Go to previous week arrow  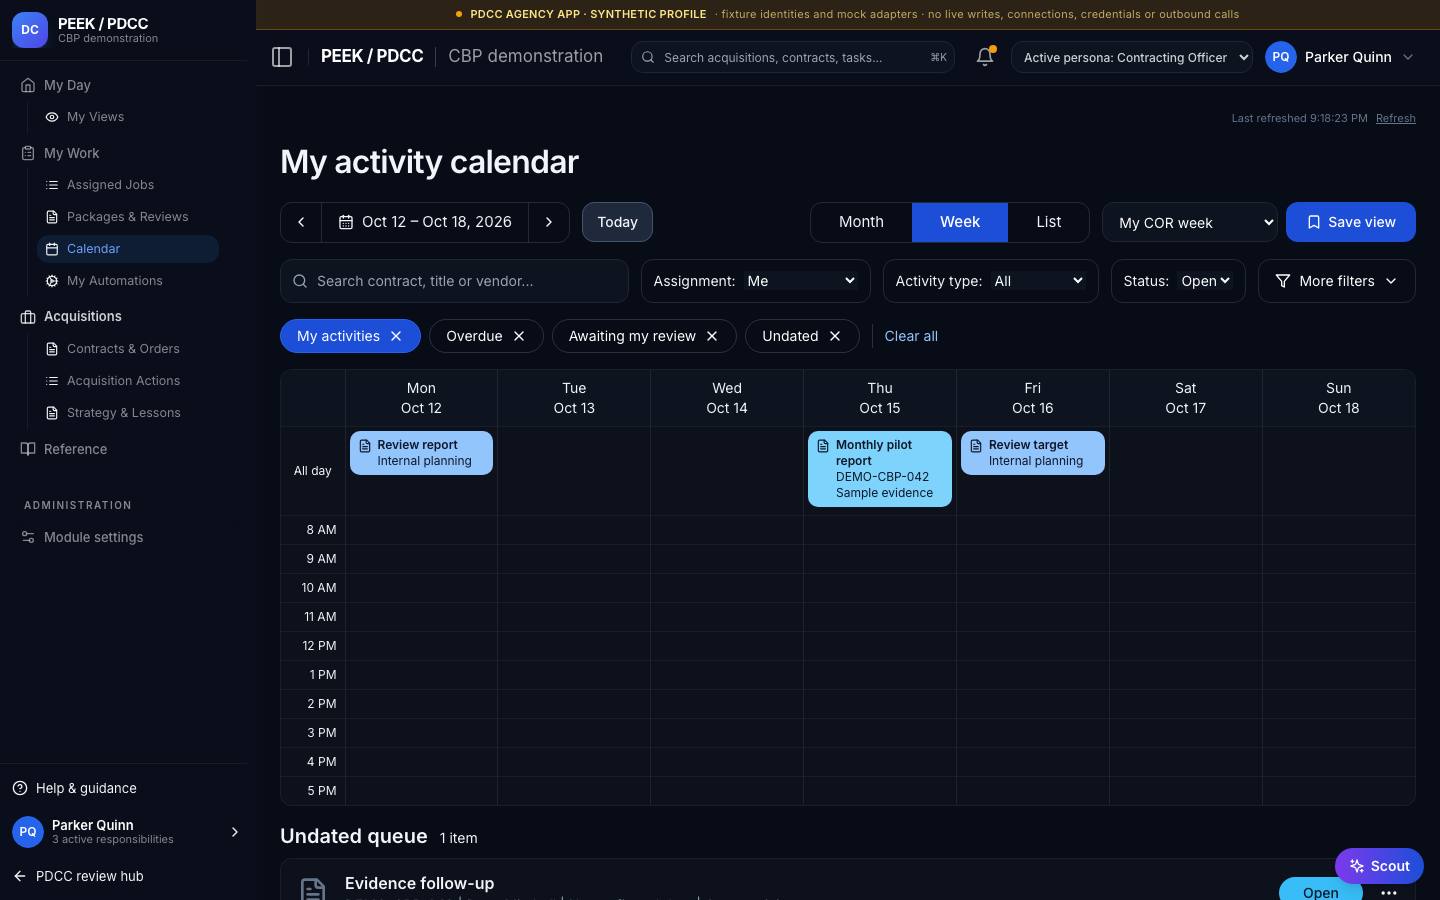pyautogui.click(x=301, y=222)
